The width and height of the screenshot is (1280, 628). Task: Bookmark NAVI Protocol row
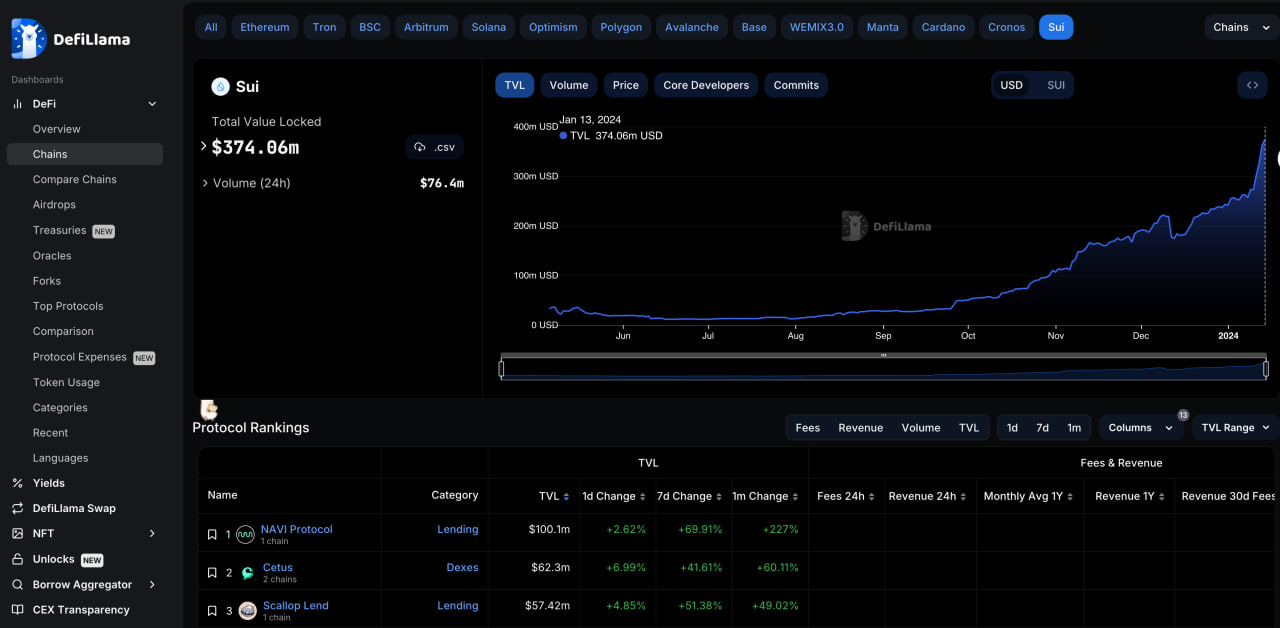pos(212,535)
